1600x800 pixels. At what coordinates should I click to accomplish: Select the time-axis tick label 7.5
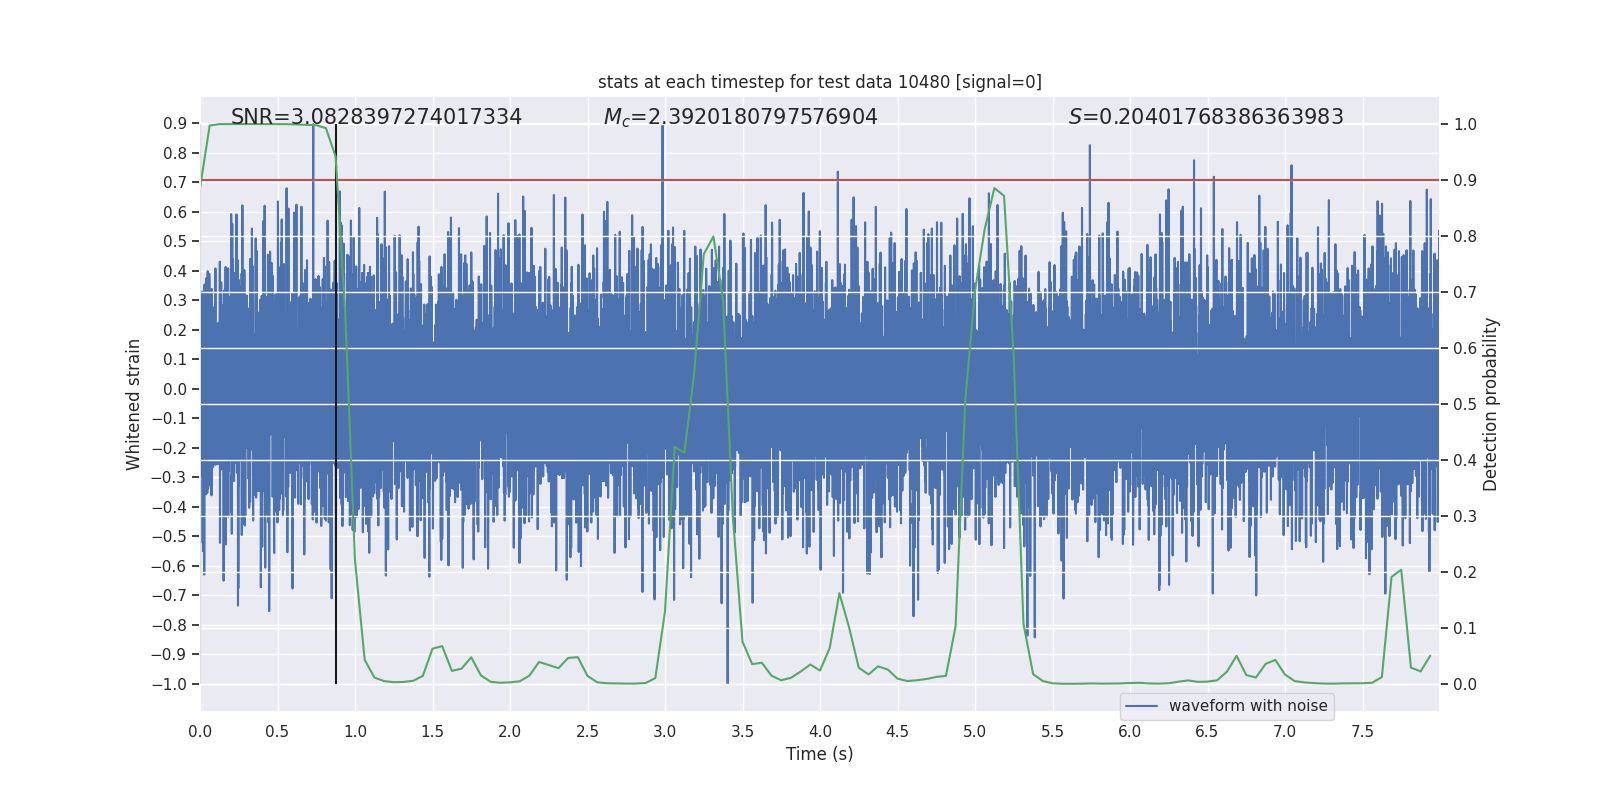pyautogui.click(x=1362, y=731)
